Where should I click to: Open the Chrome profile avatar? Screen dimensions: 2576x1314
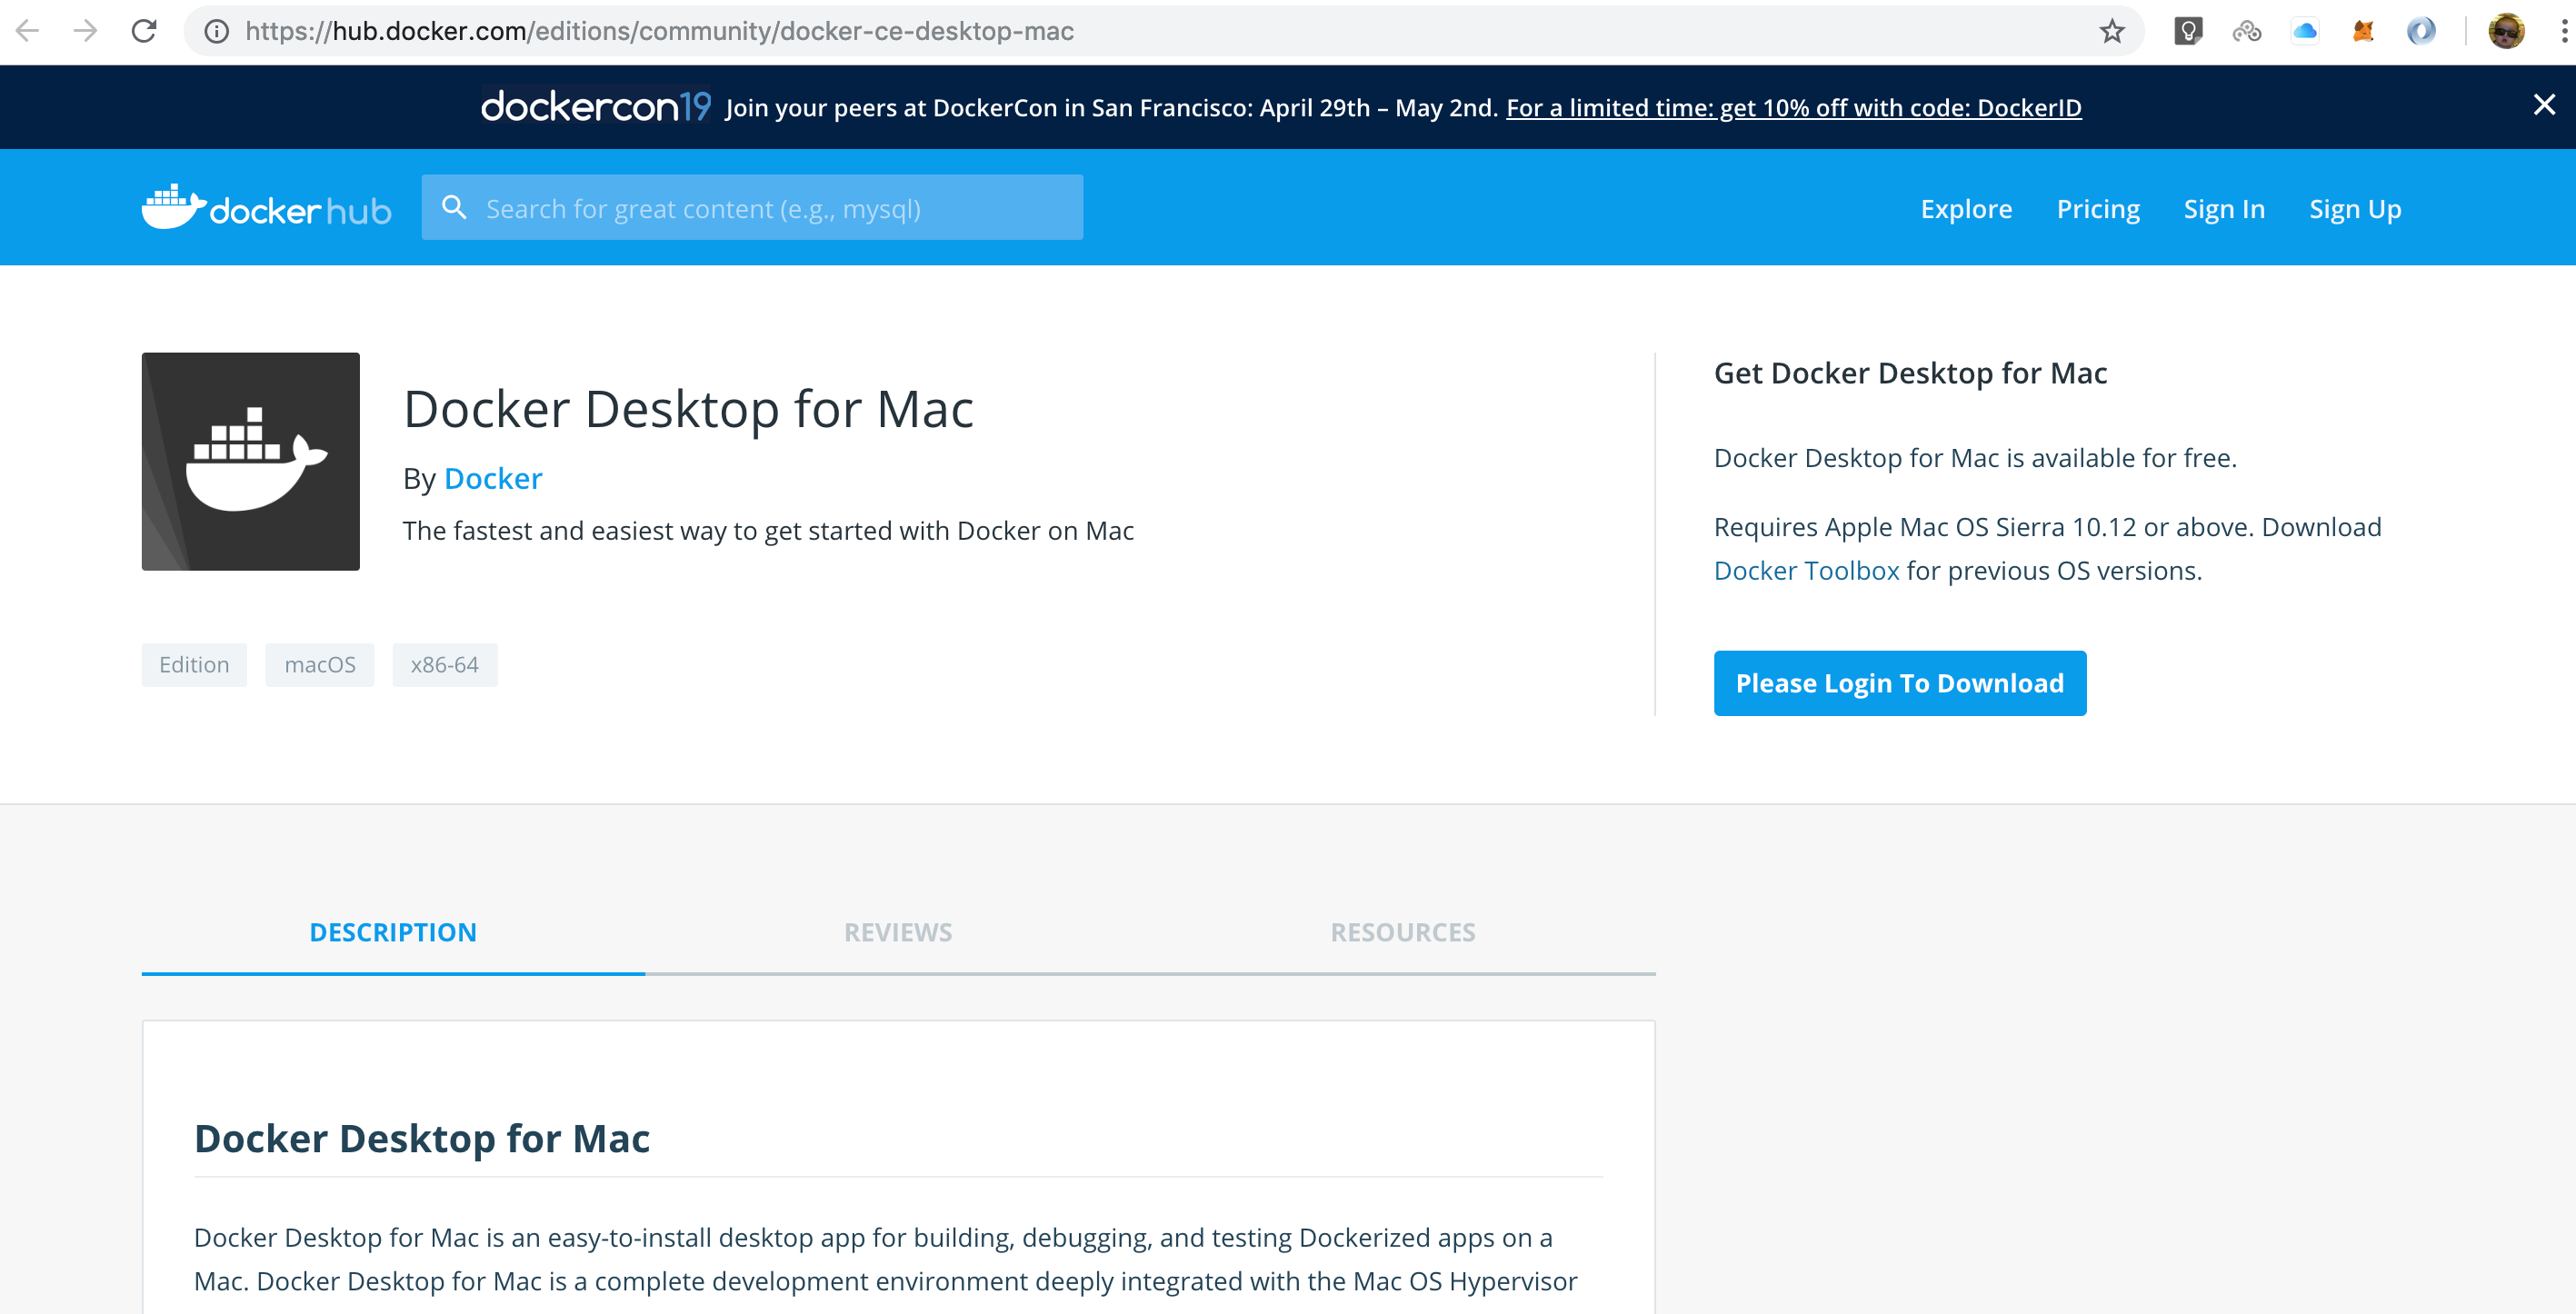[x=2506, y=31]
